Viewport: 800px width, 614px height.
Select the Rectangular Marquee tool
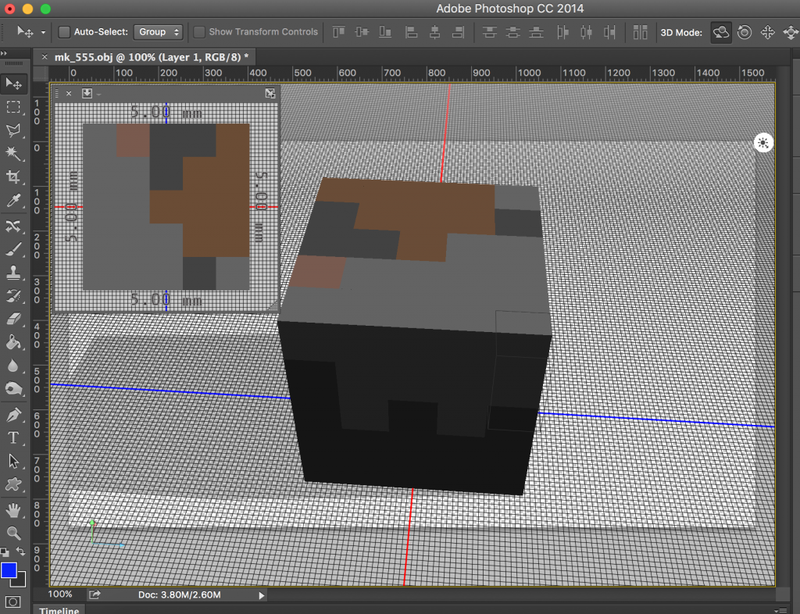(14, 107)
